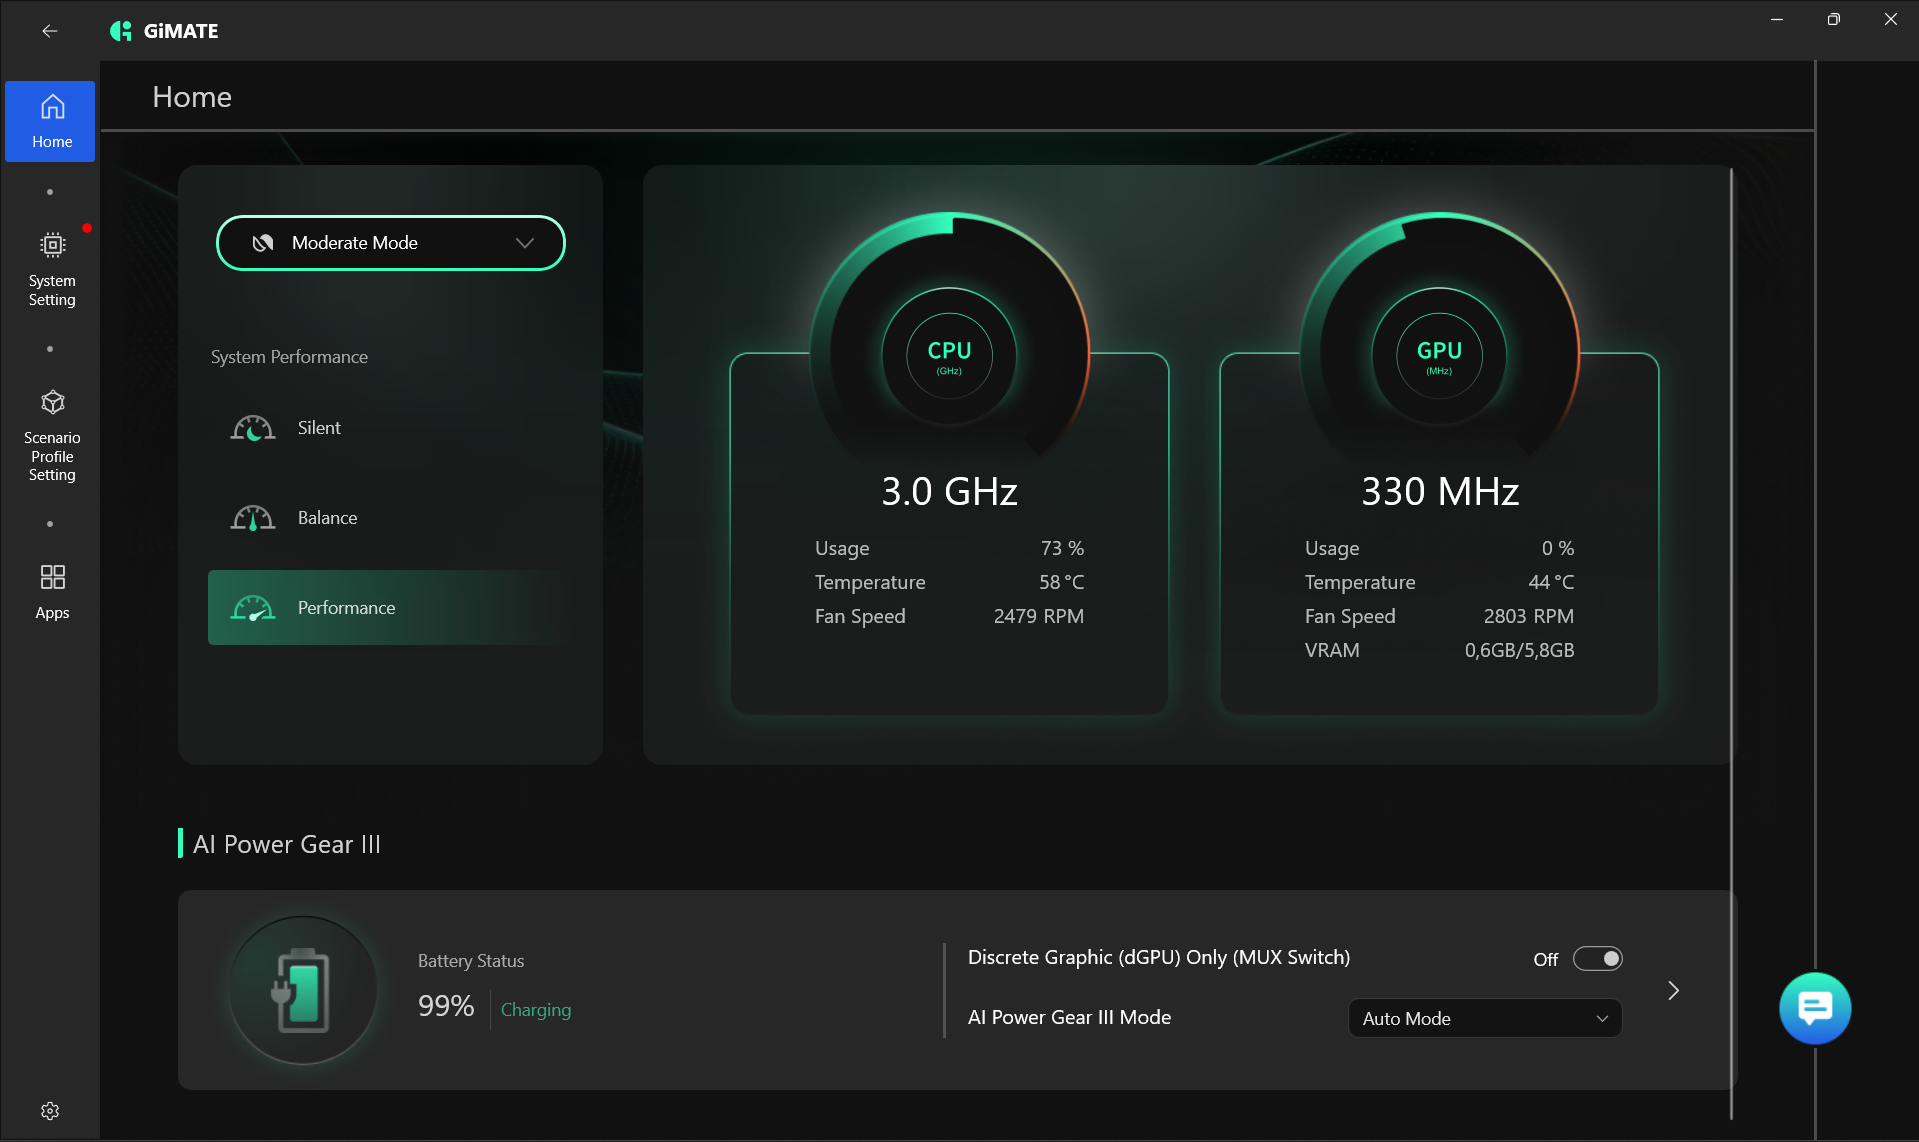This screenshot has width=1919, height=1142.
Task: Click the Auto Mode dropdown chevron
Action: click(x=1602, y=1018)
